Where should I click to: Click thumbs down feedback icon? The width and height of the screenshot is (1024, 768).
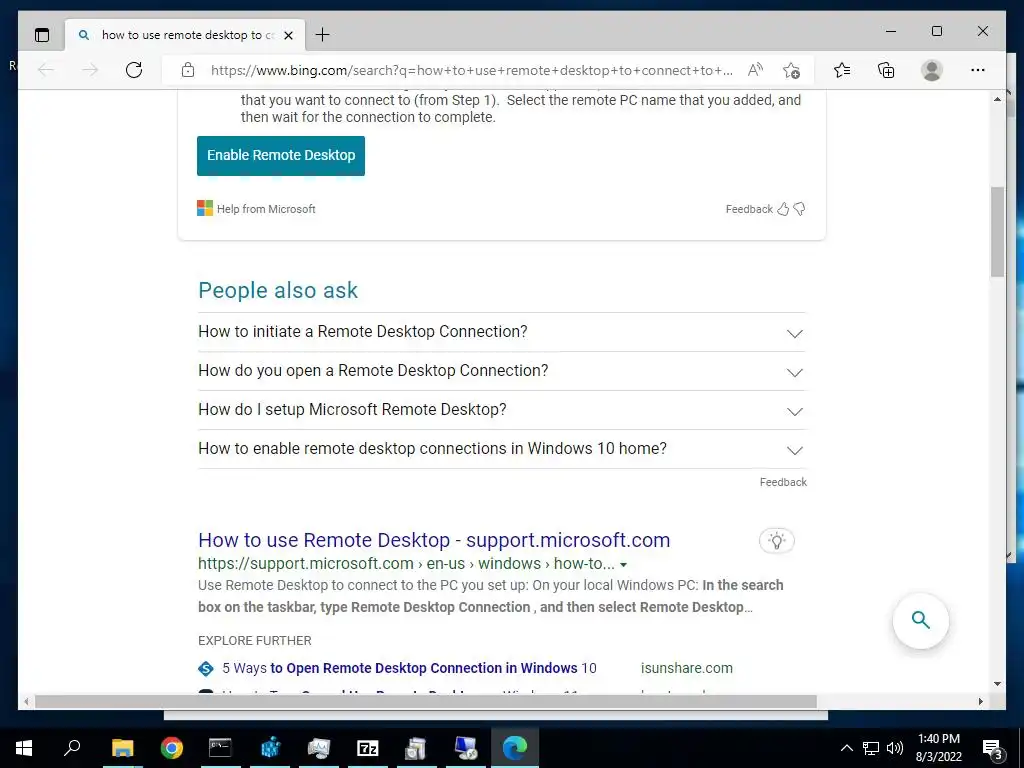click(799, 209)
